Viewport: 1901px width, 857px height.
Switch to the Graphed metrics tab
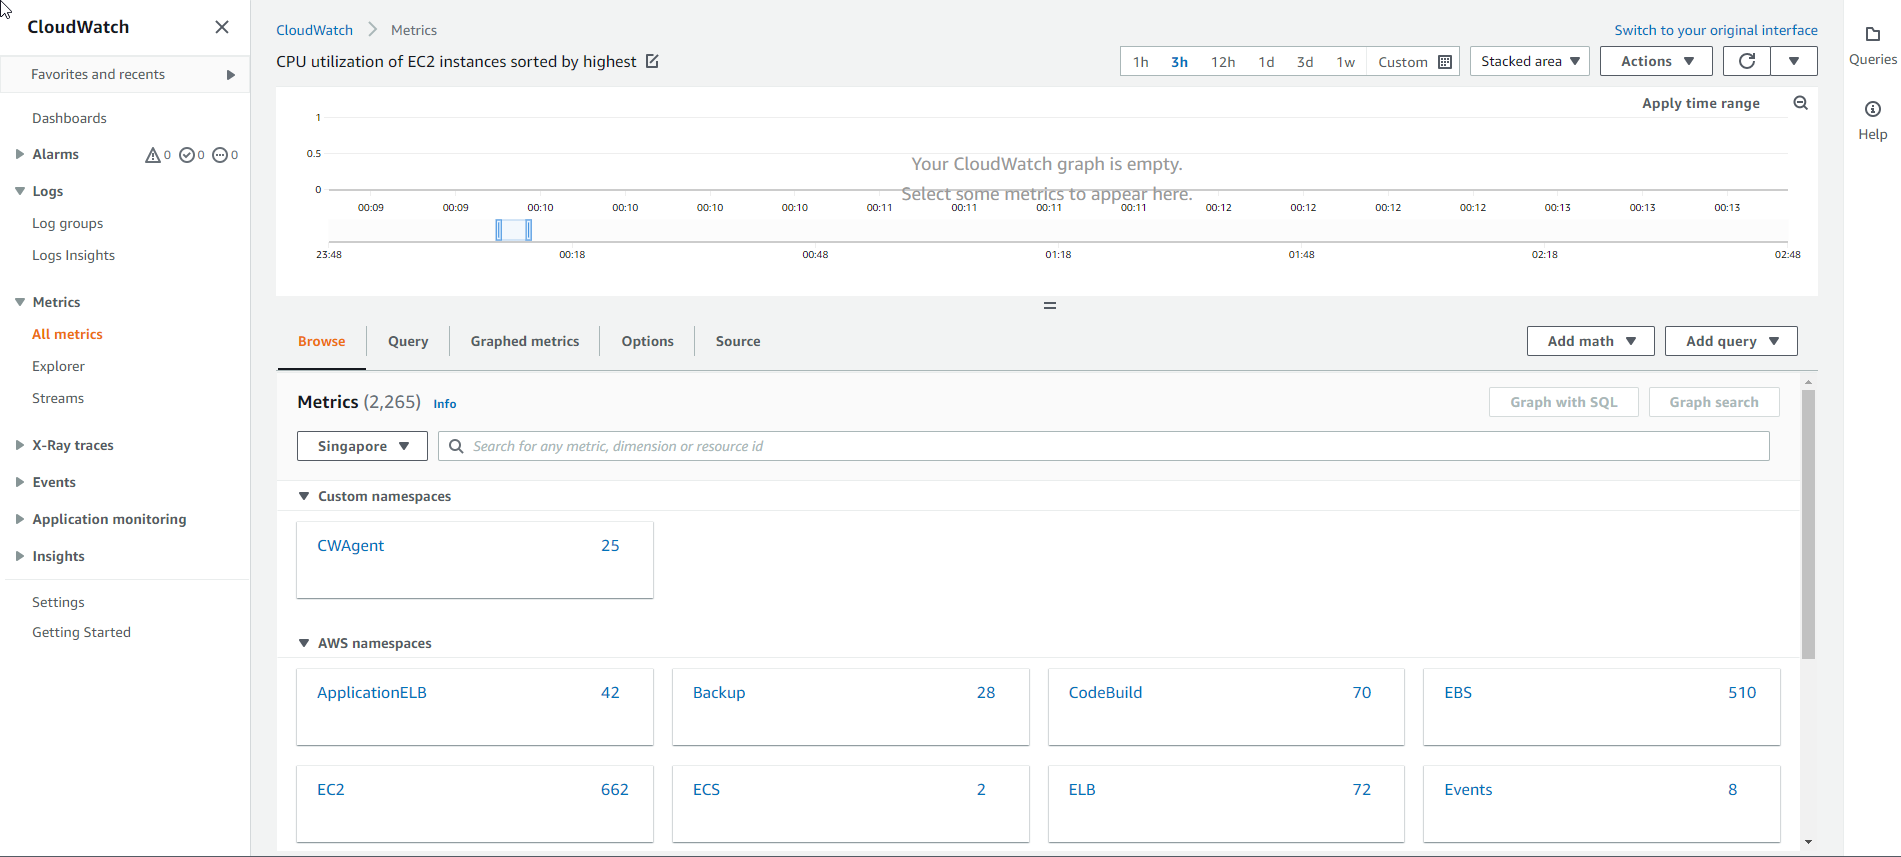tap(525, 341)
